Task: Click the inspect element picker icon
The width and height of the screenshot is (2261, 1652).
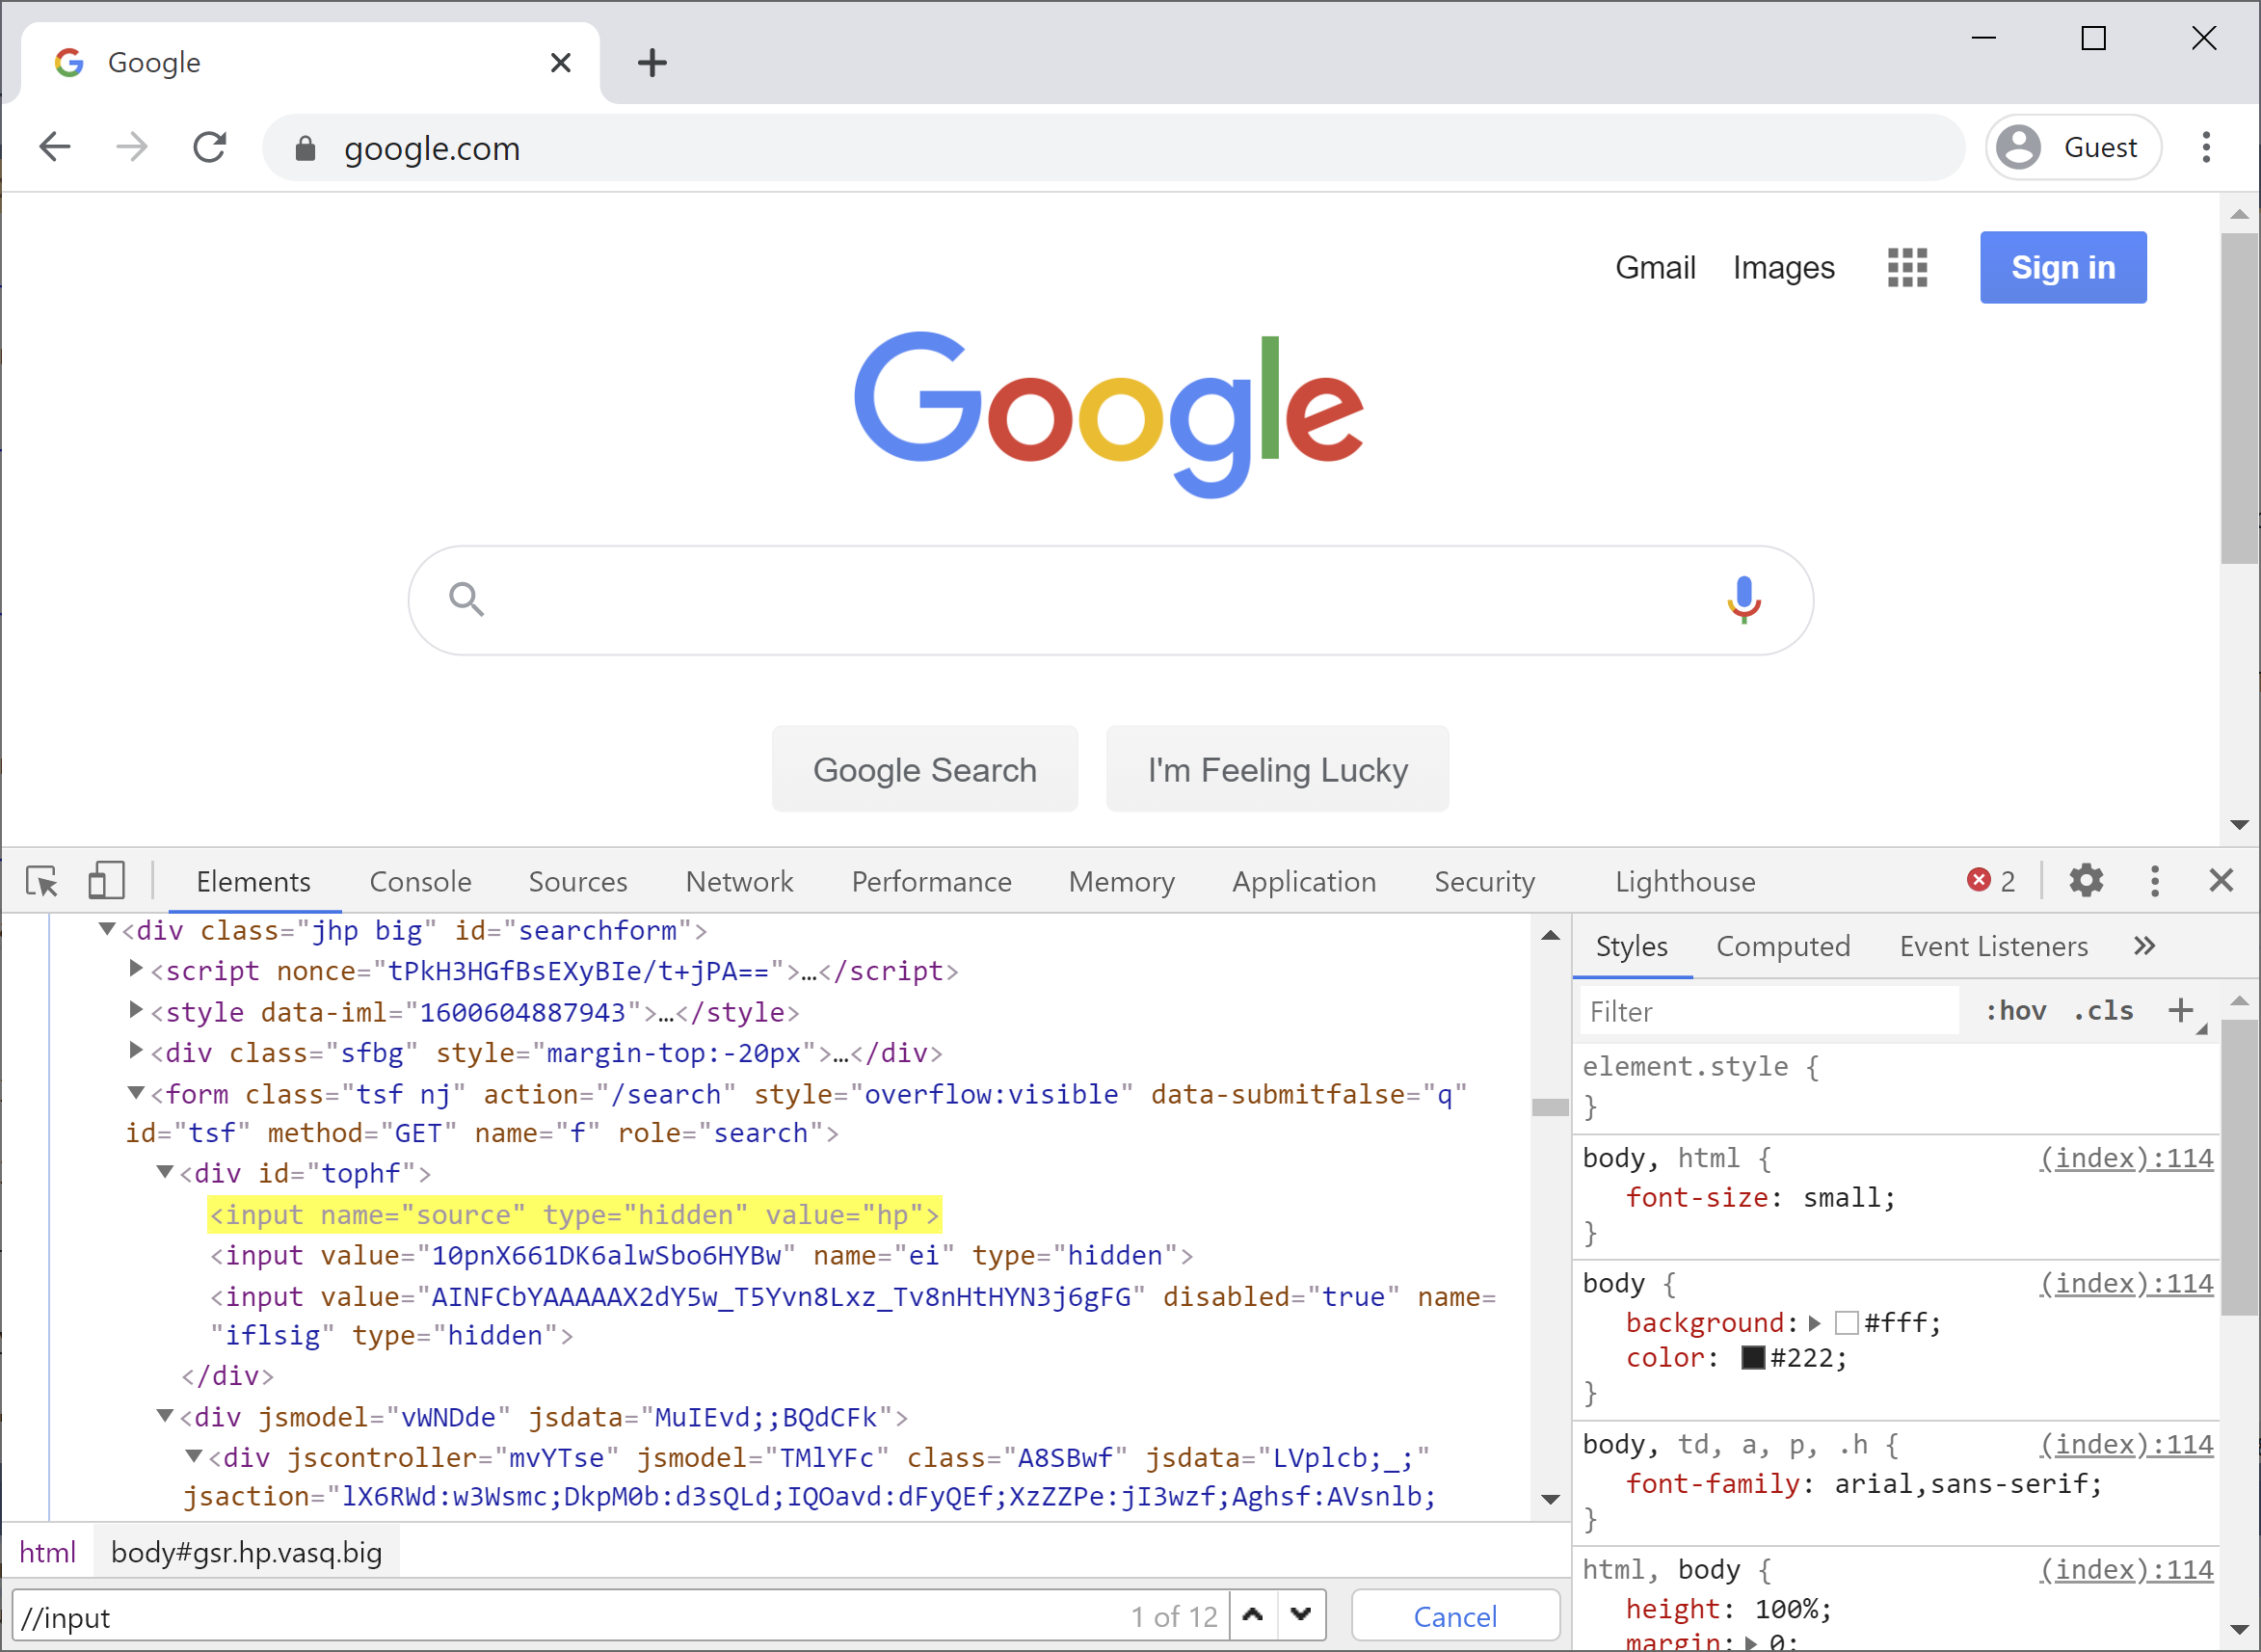Action: [x=42, y=881]
